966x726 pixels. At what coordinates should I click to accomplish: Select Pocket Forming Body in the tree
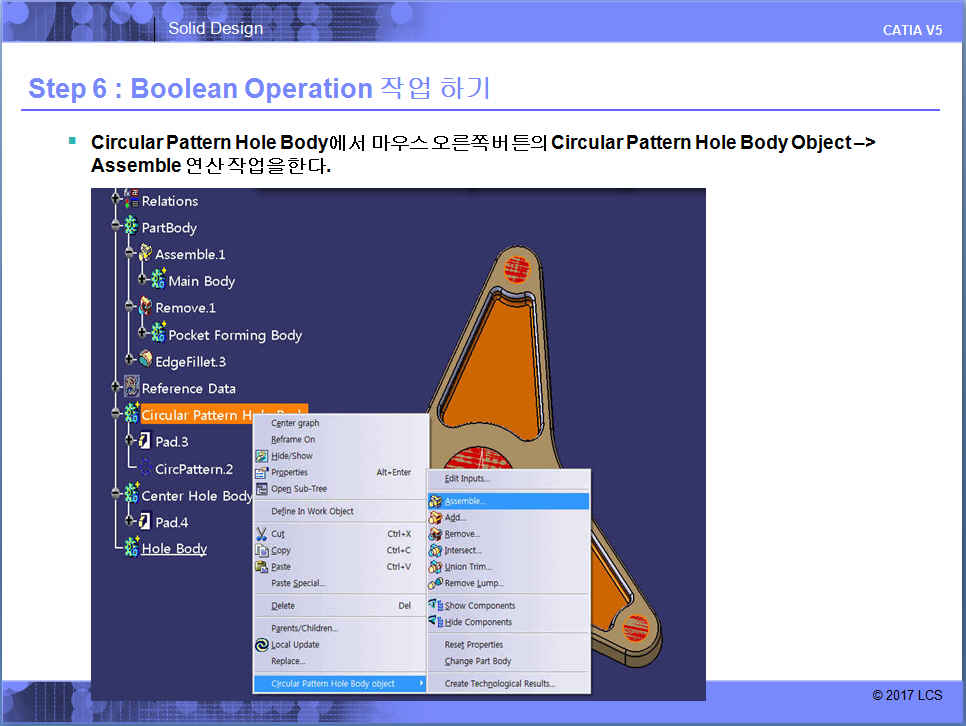point(234,335)
